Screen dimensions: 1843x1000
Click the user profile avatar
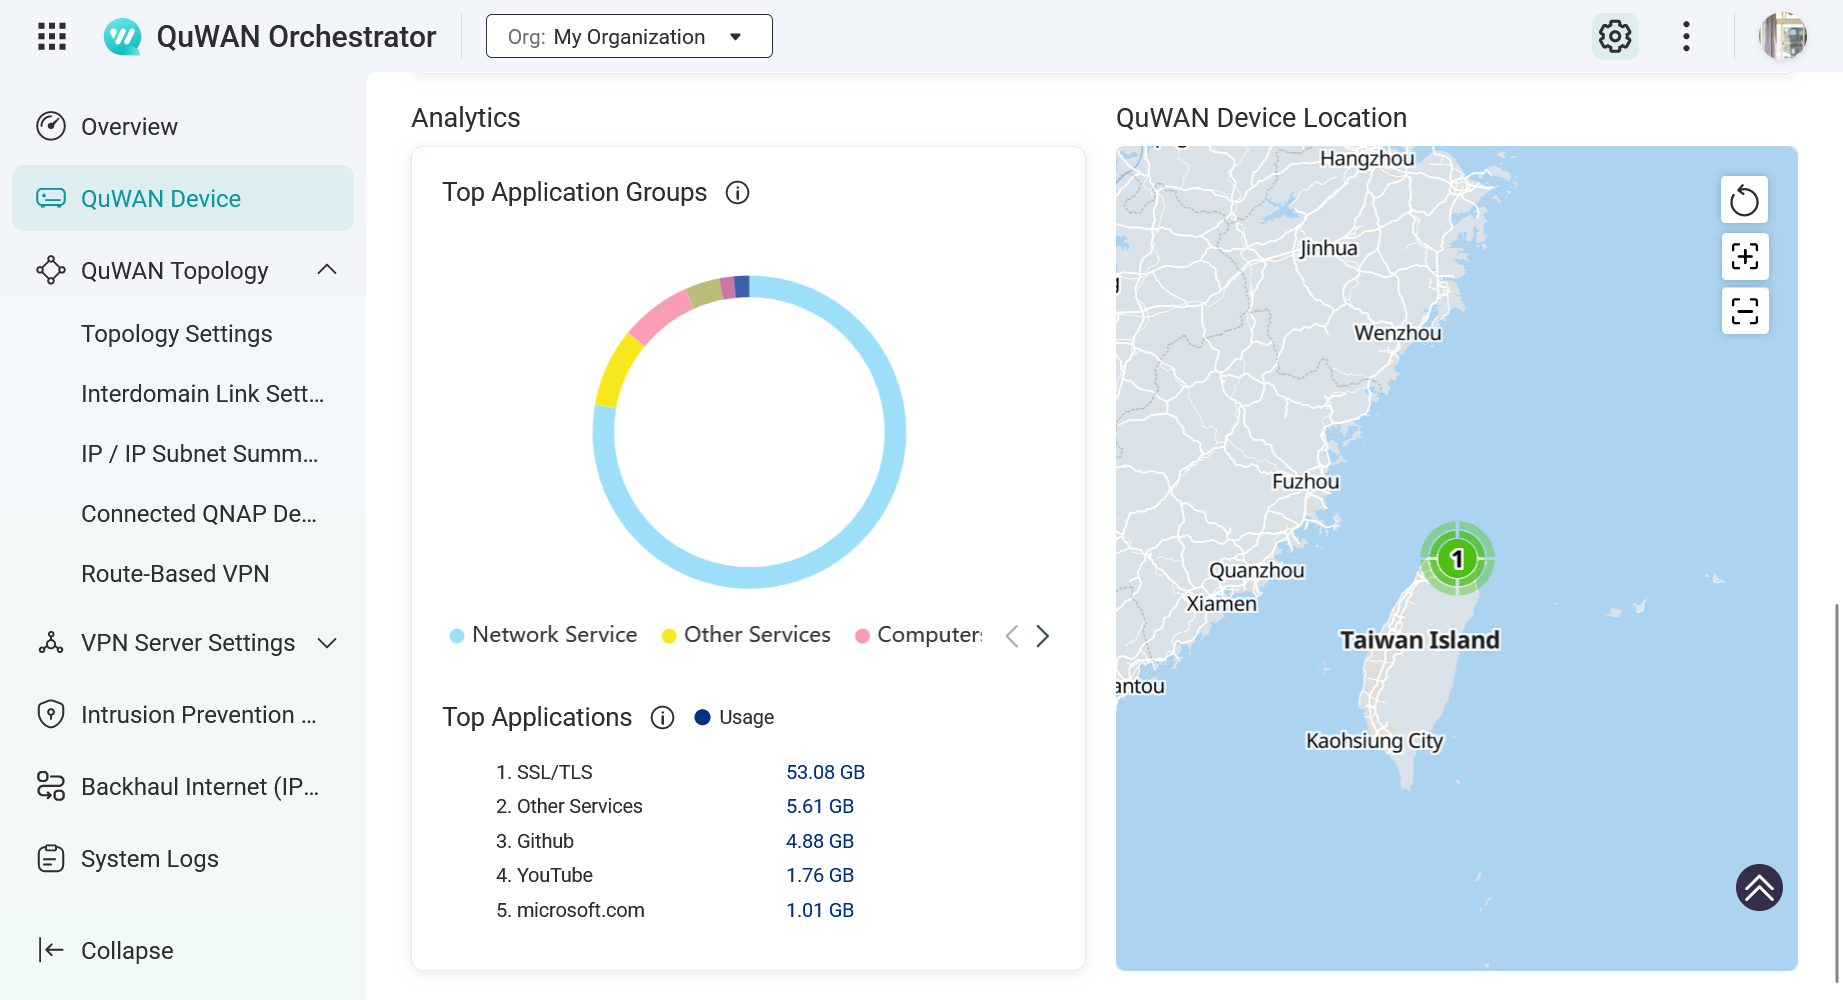1783,37
